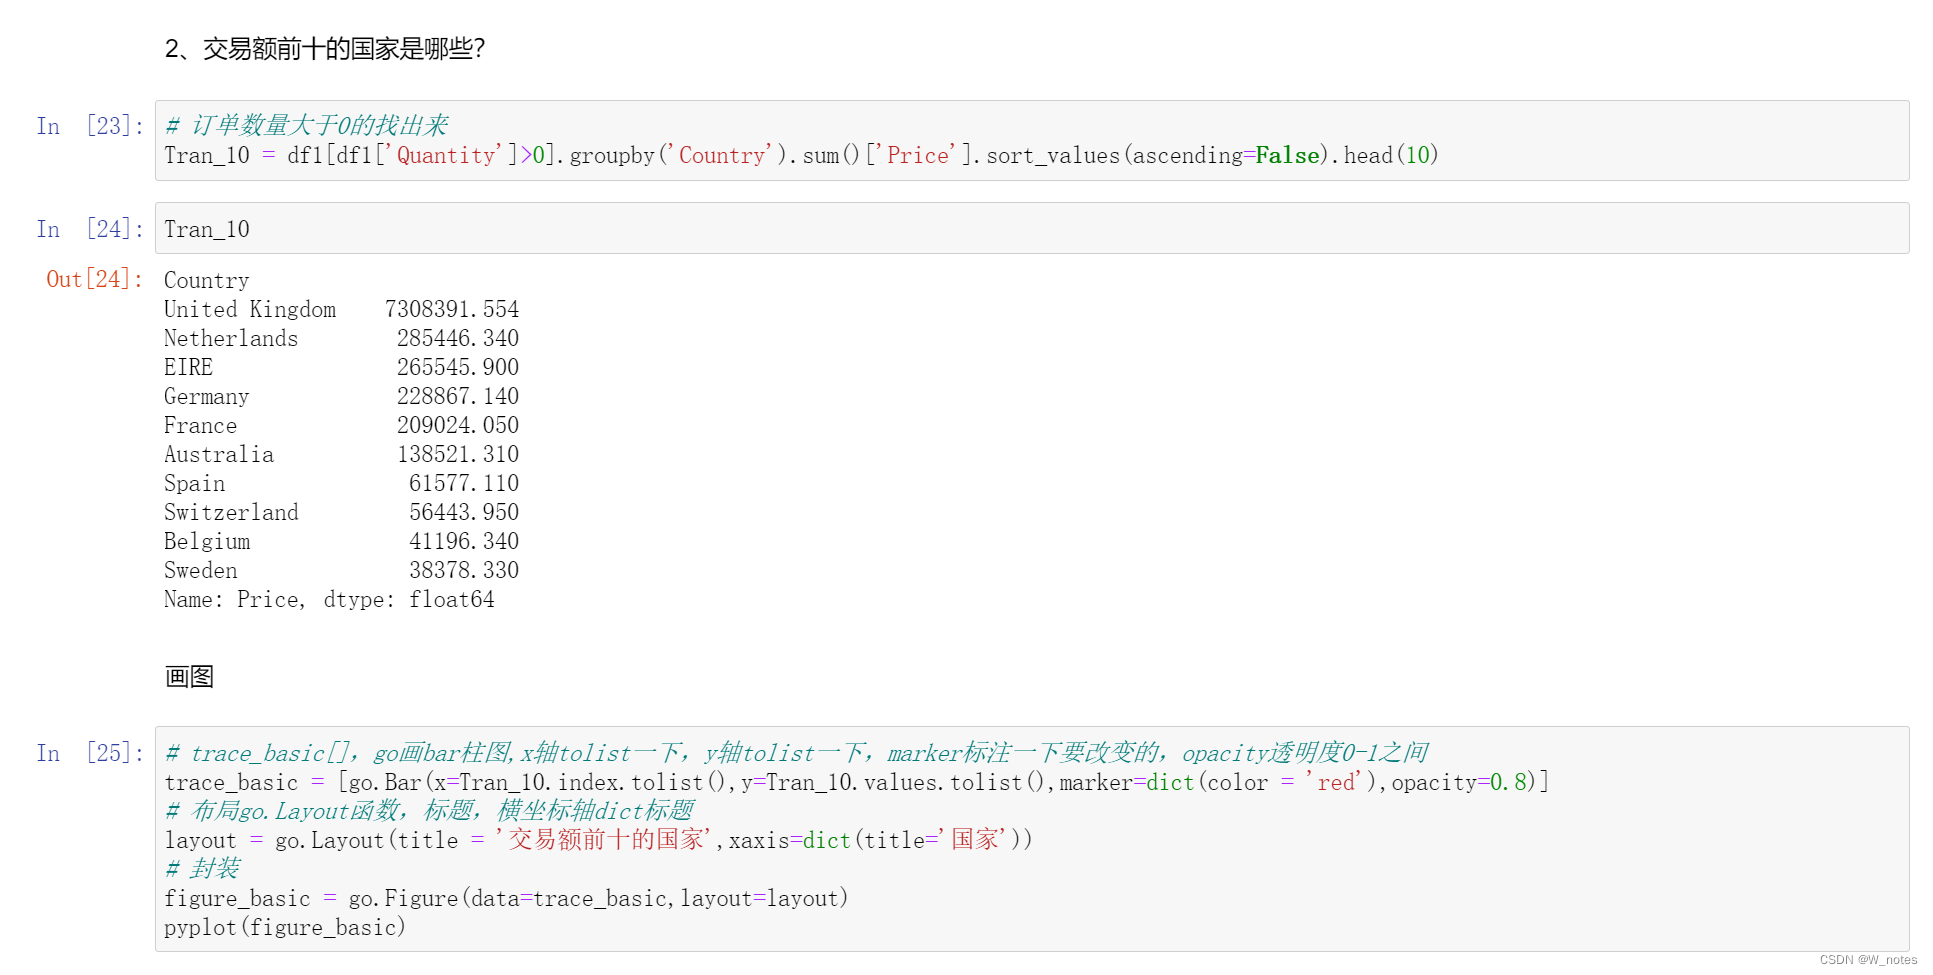The image size is (1933, 975).
Task: Click inside the Tran_10 code cell
Action: (x=207, y=228)
